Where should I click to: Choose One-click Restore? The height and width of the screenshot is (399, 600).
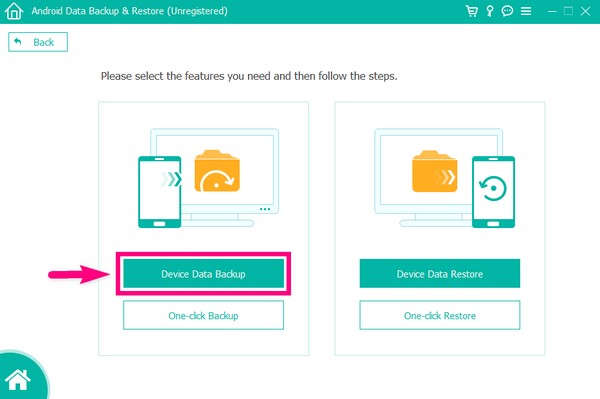[x=440, y=315]
